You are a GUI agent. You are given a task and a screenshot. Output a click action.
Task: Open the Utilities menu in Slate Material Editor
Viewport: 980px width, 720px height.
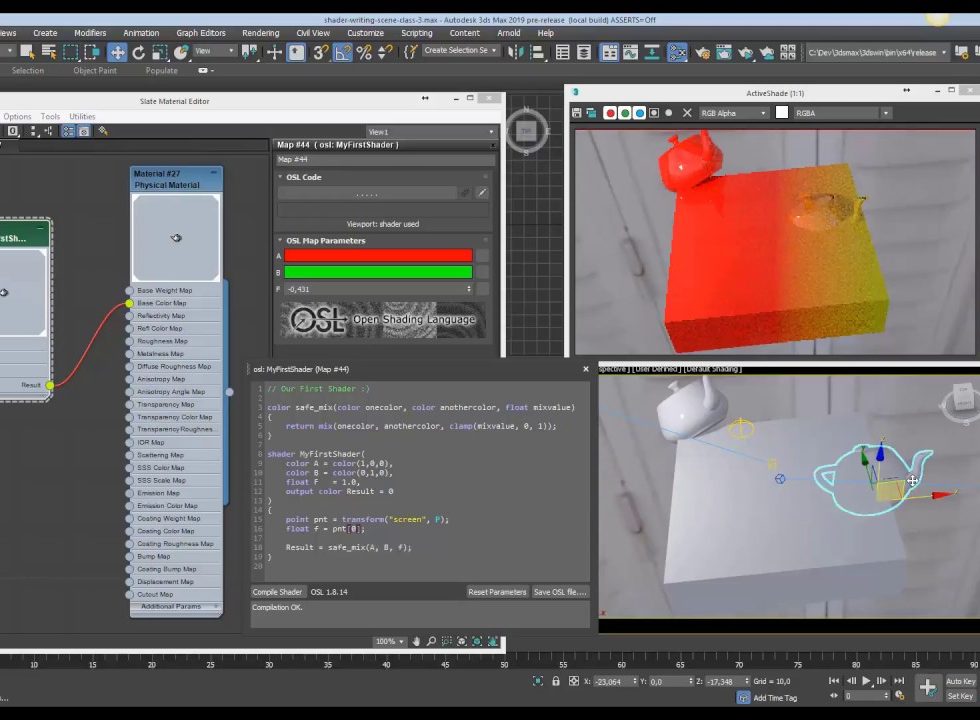(x=82, y=116)
